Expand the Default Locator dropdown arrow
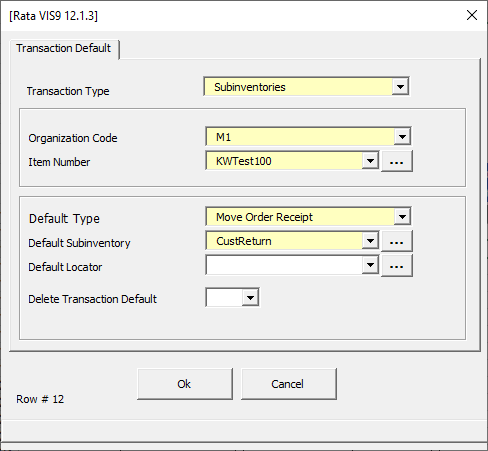This screenshot has width=488, height=451. tap(370, 265)
